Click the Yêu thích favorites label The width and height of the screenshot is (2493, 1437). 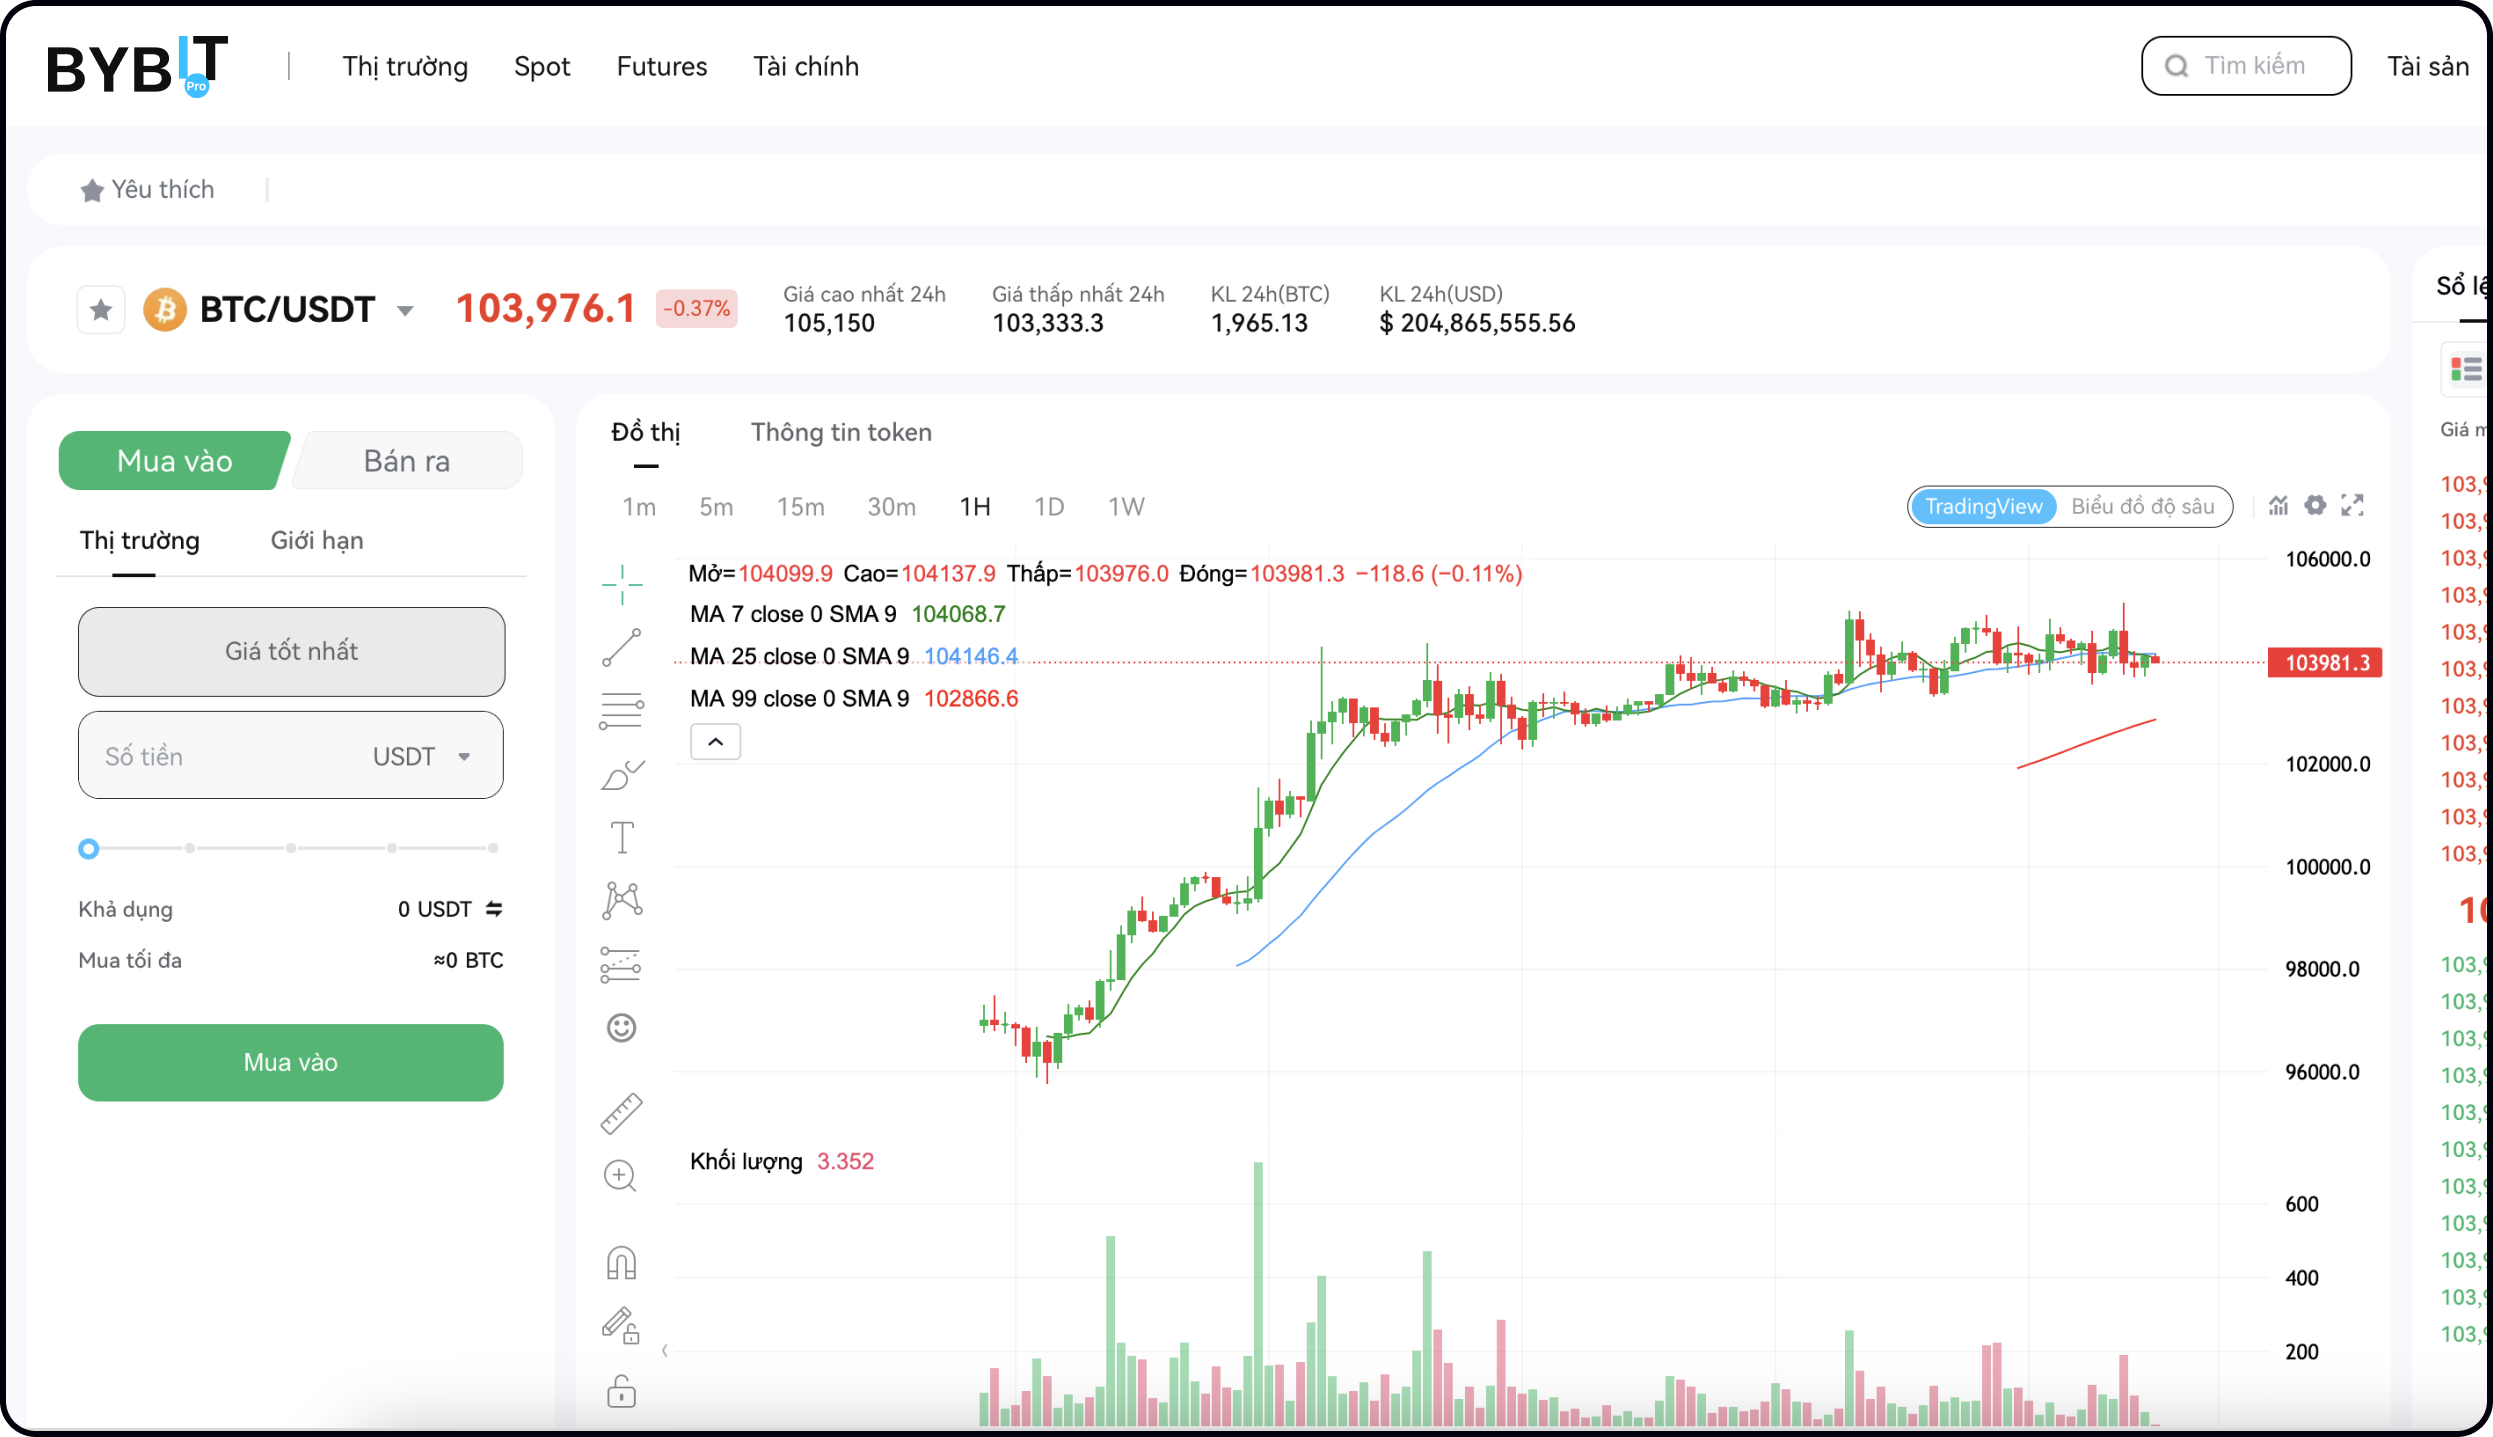tap(163, 190)
